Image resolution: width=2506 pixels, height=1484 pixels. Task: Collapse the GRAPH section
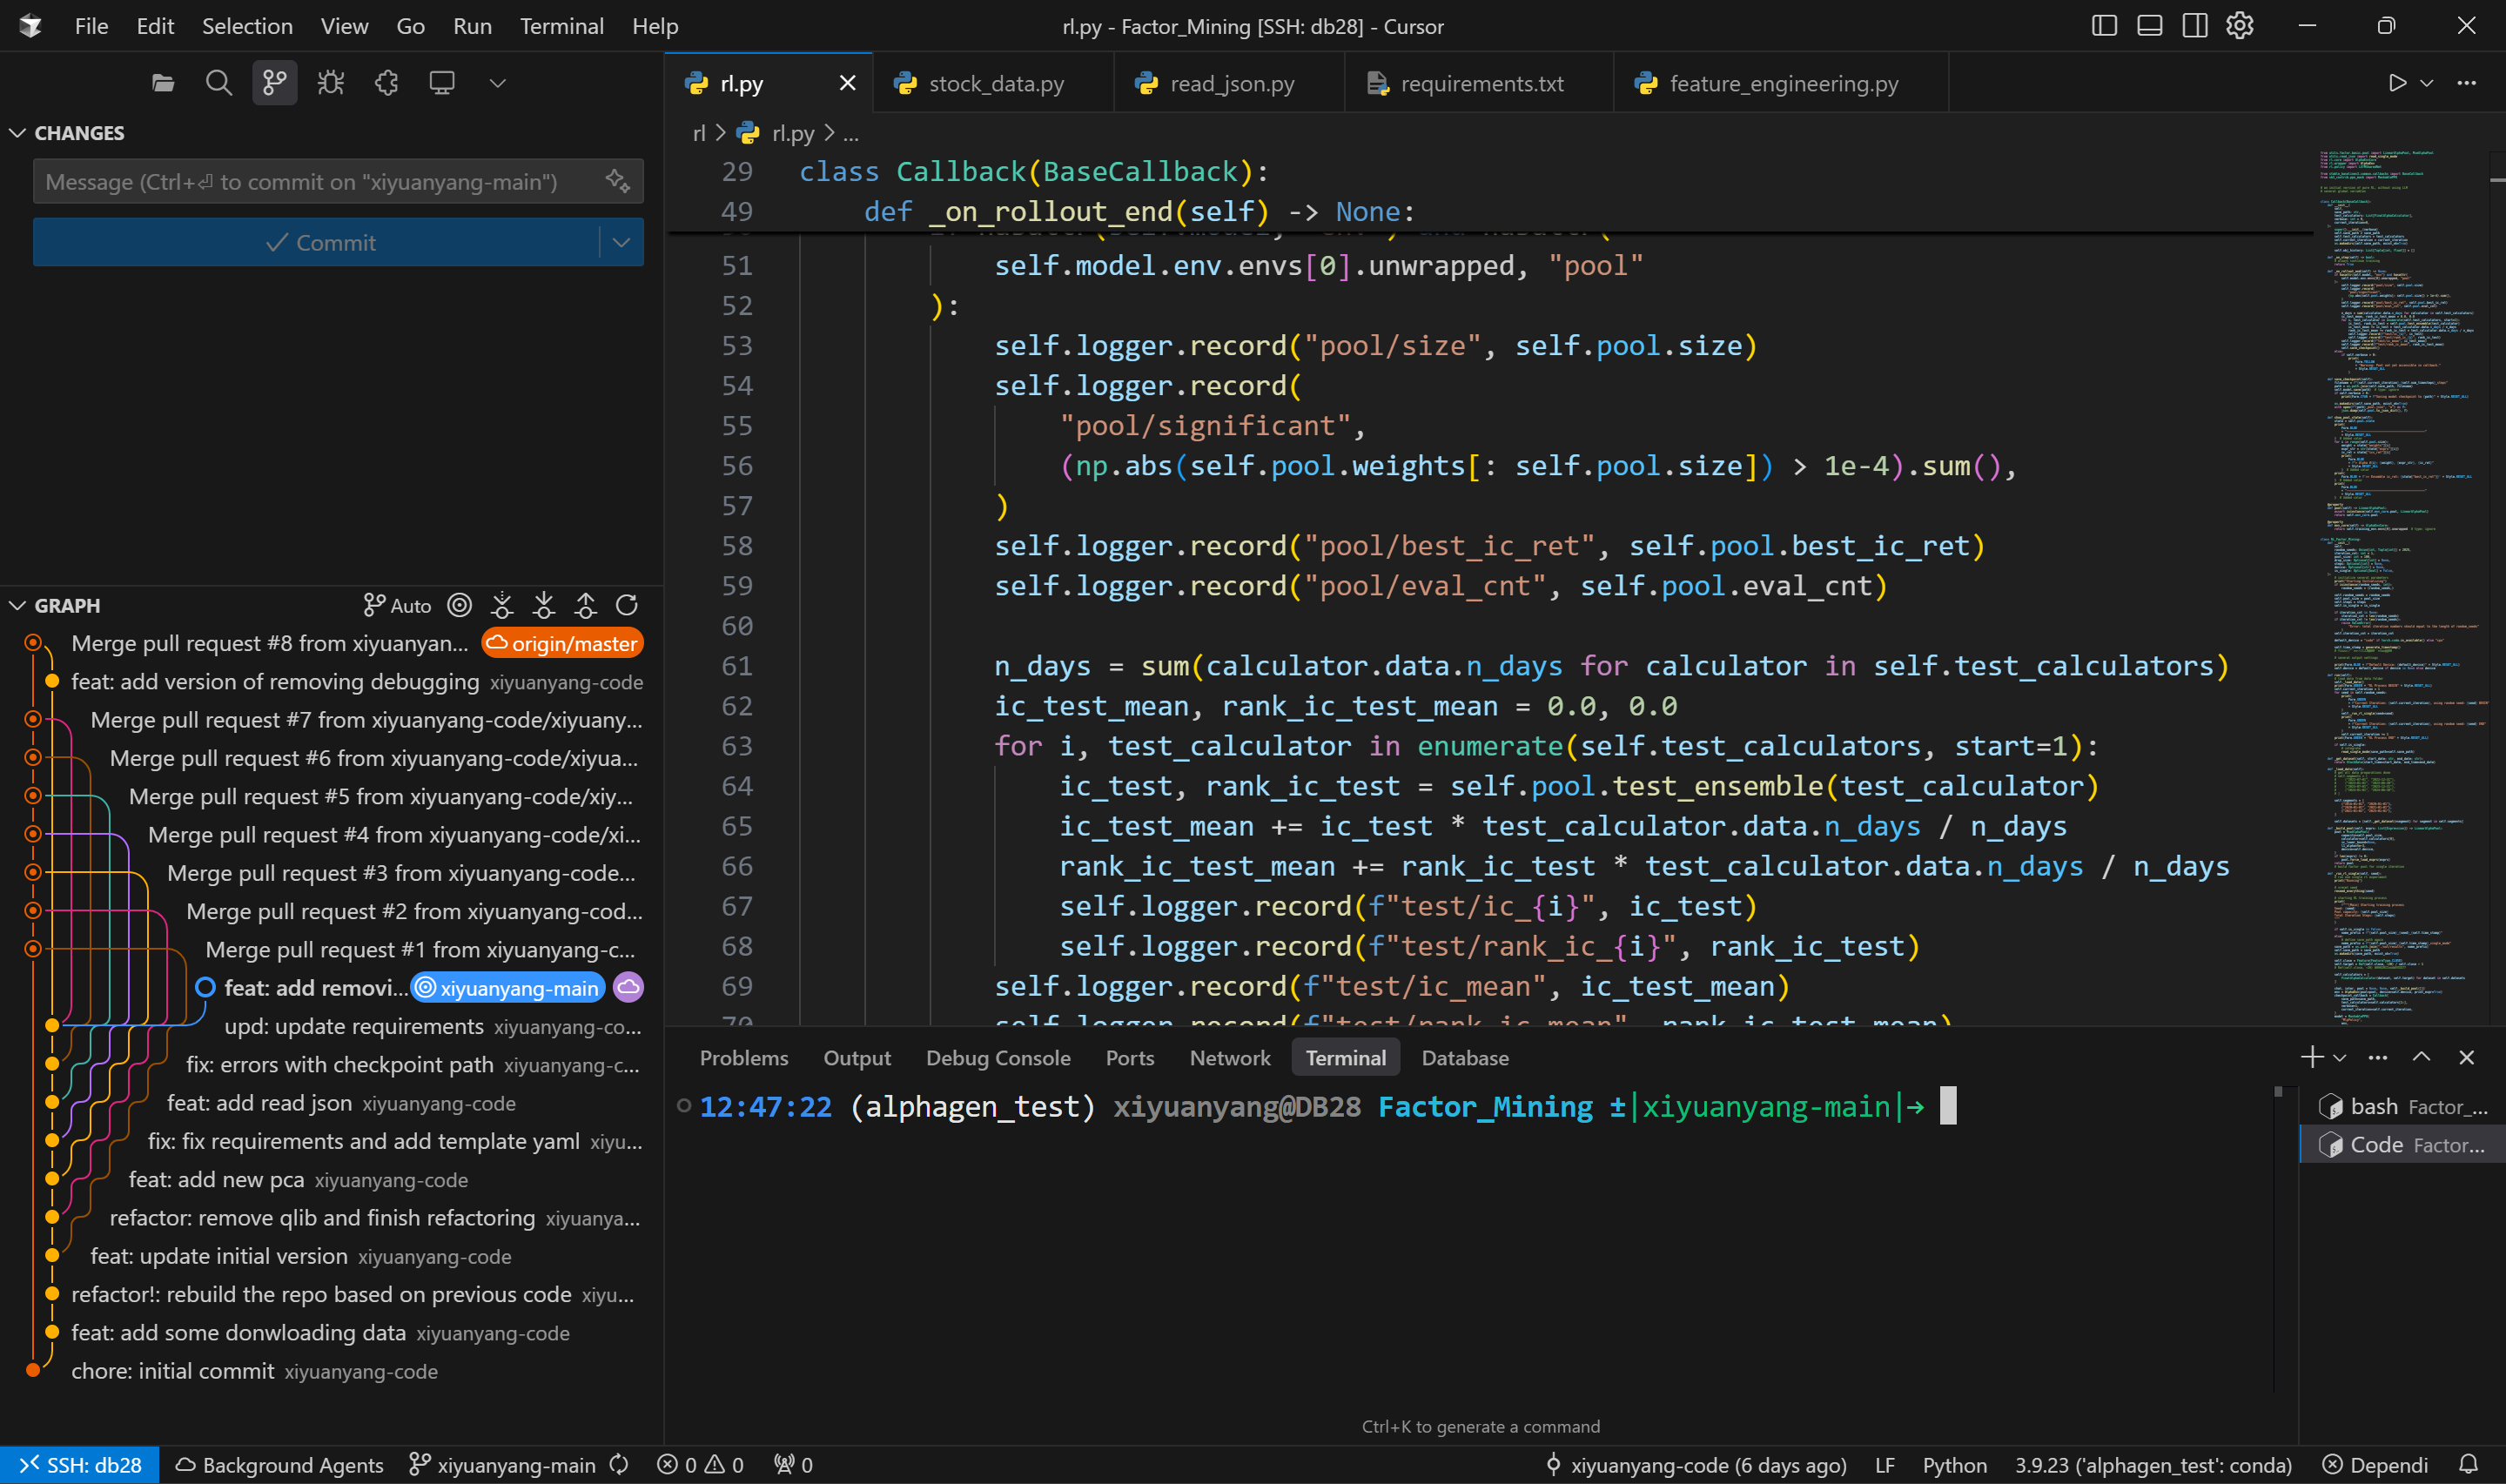pos(18,605)
